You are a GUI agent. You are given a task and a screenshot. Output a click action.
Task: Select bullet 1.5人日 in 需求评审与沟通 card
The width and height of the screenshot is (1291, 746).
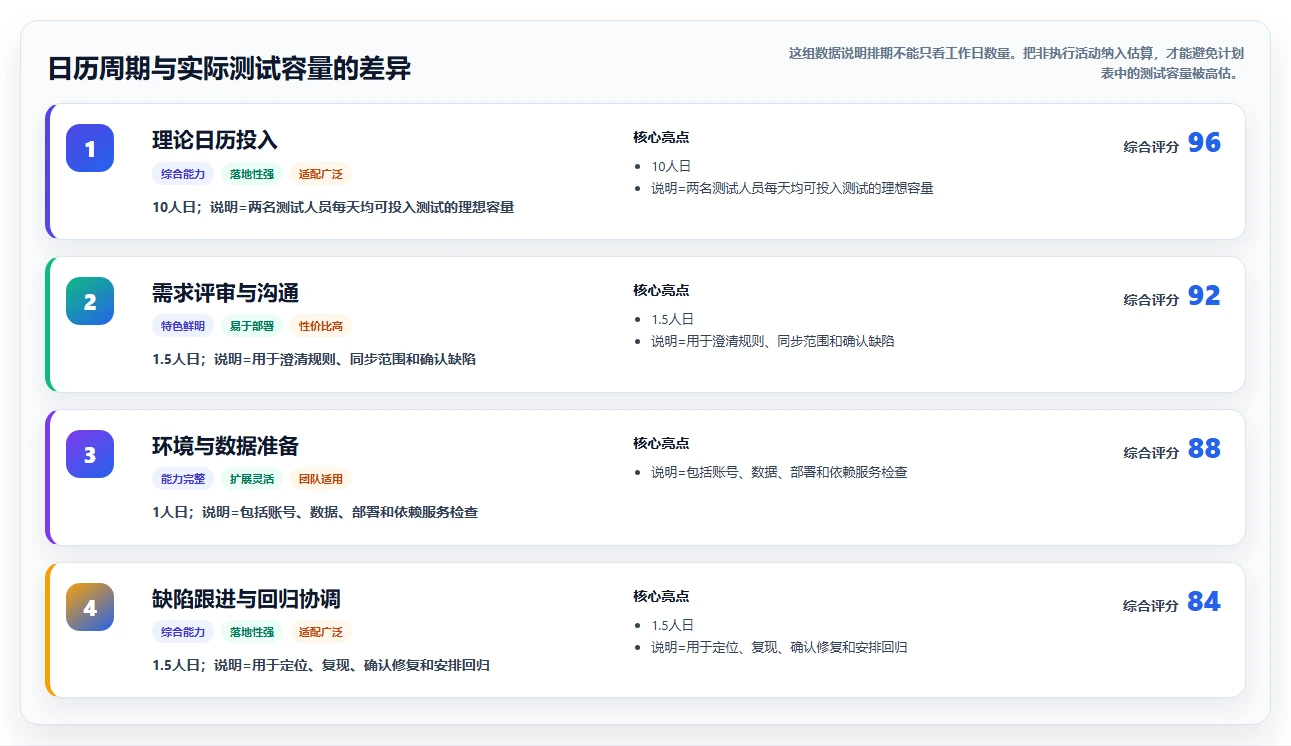[672, 320]
